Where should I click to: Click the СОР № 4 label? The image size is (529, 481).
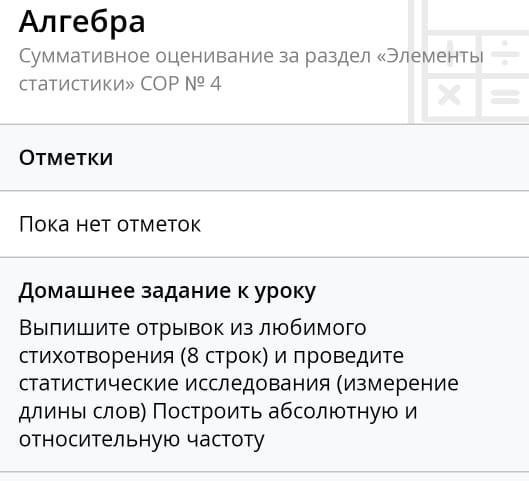click(181, 84)
